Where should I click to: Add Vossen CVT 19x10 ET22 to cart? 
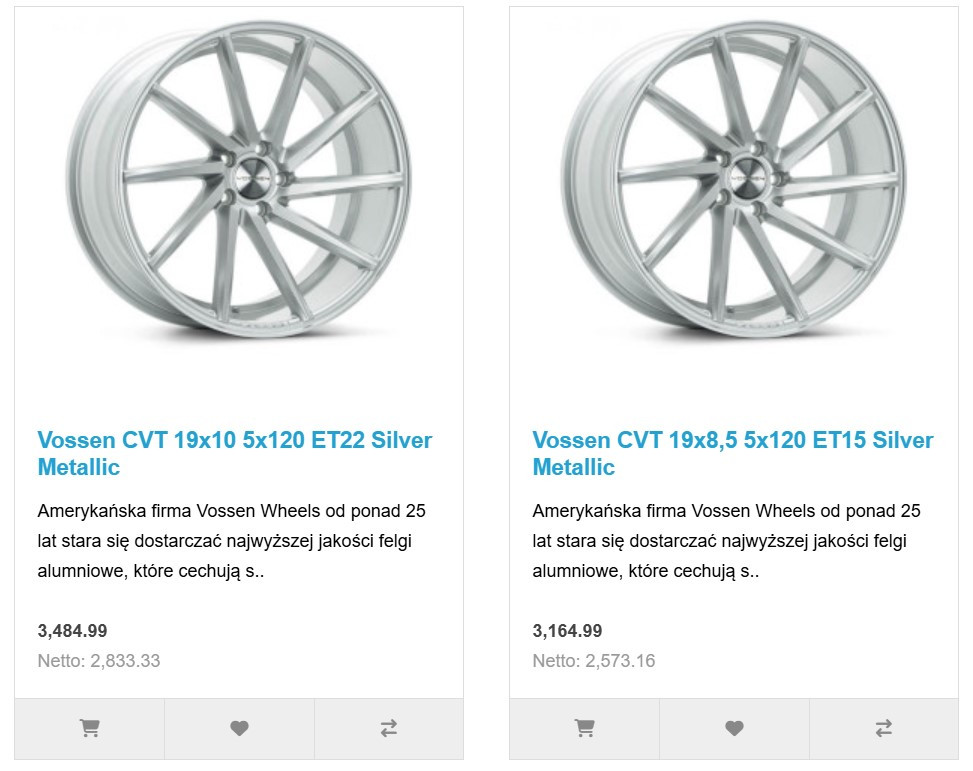point(89,729)
